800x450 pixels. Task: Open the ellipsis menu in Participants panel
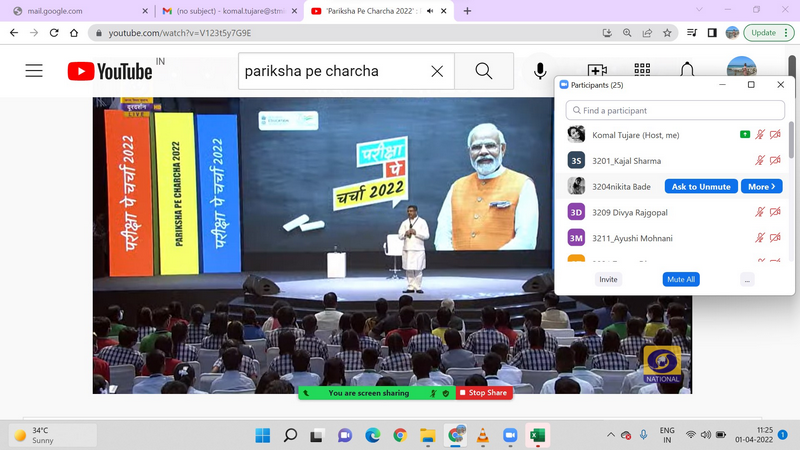[x=747, y=280]
